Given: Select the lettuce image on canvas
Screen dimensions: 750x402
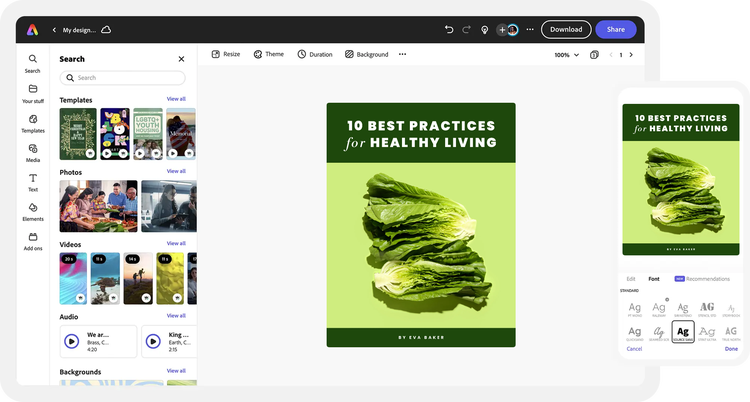Looking at the screenshot, I should (x=426, y=244).
